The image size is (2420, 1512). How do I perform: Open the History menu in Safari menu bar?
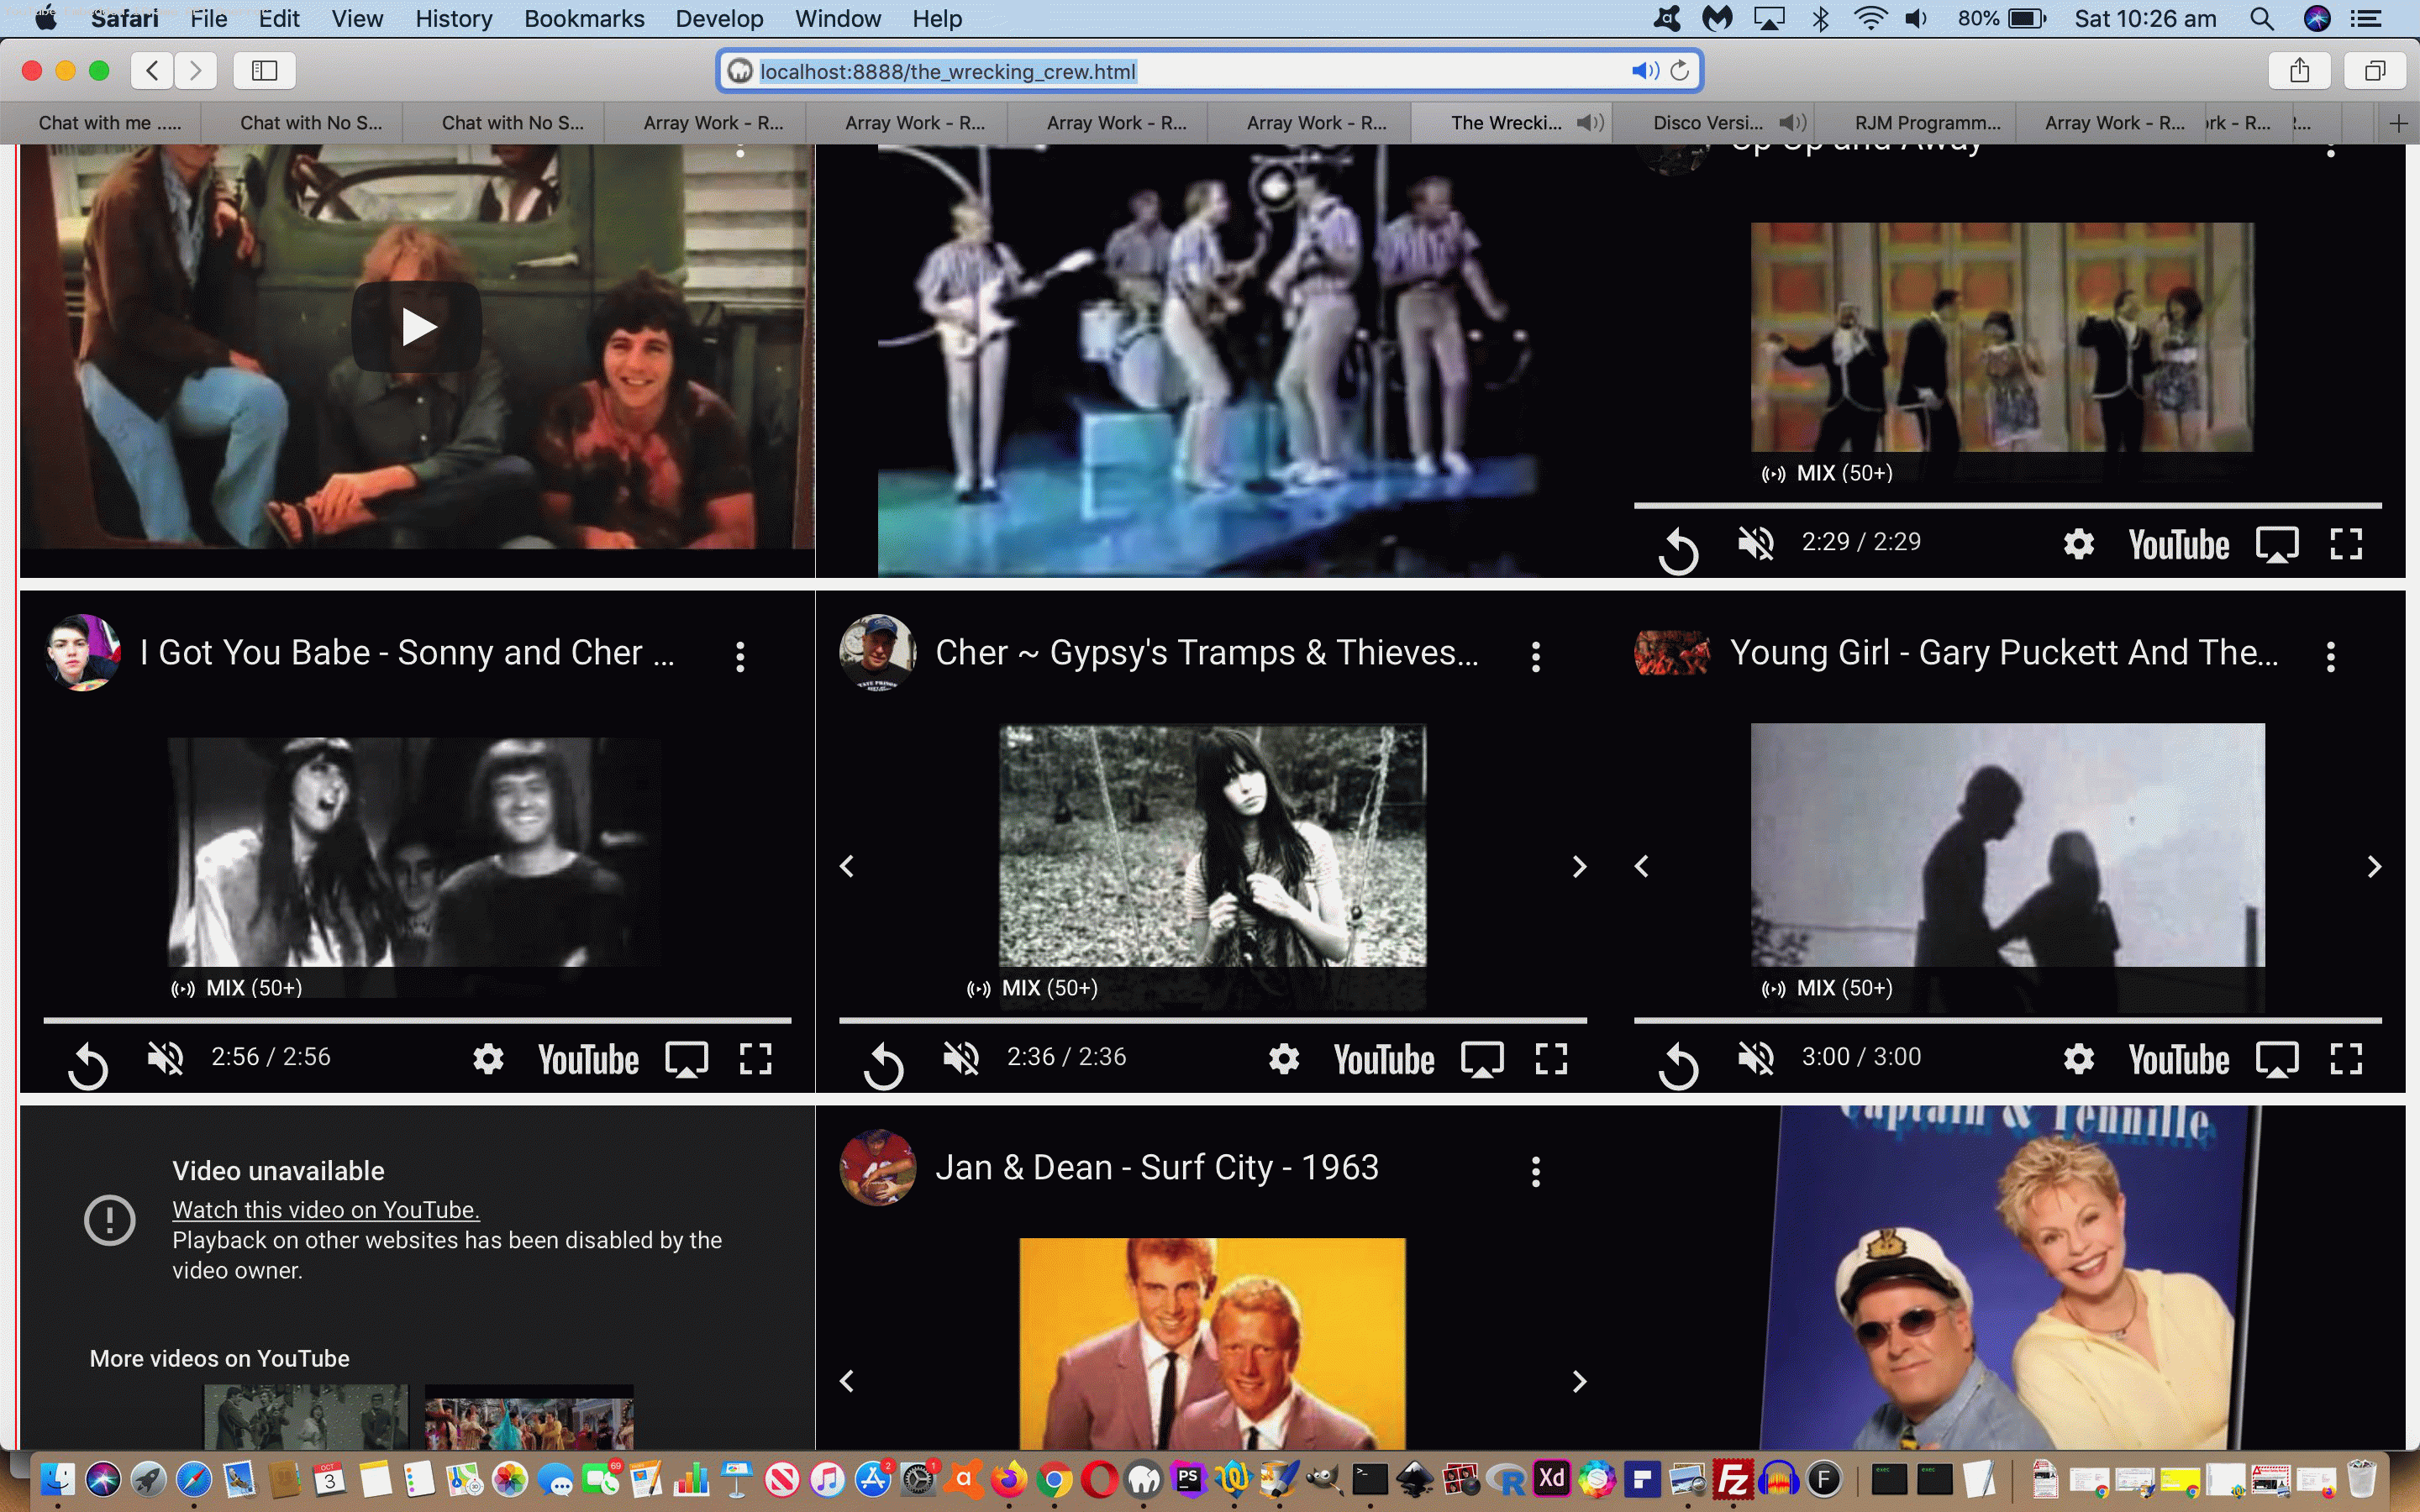453,19
